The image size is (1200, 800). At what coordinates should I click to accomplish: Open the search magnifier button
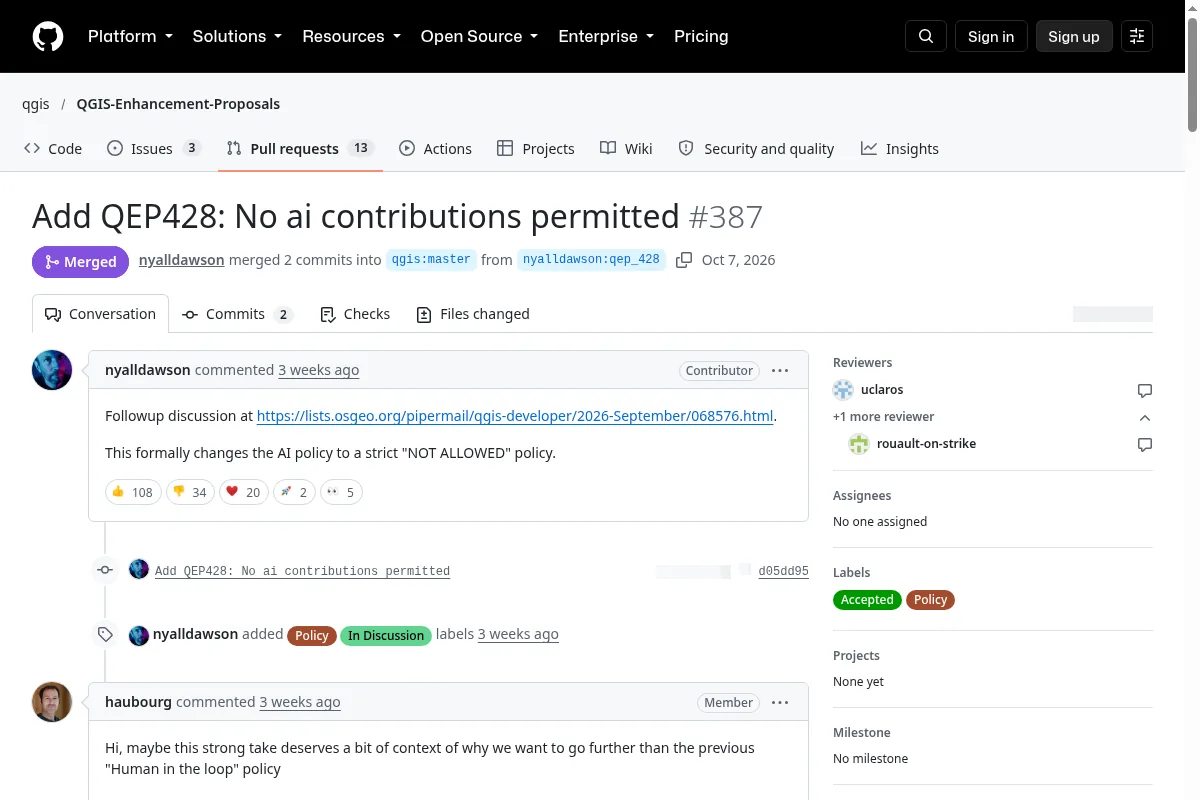click(x=926, y=37)
